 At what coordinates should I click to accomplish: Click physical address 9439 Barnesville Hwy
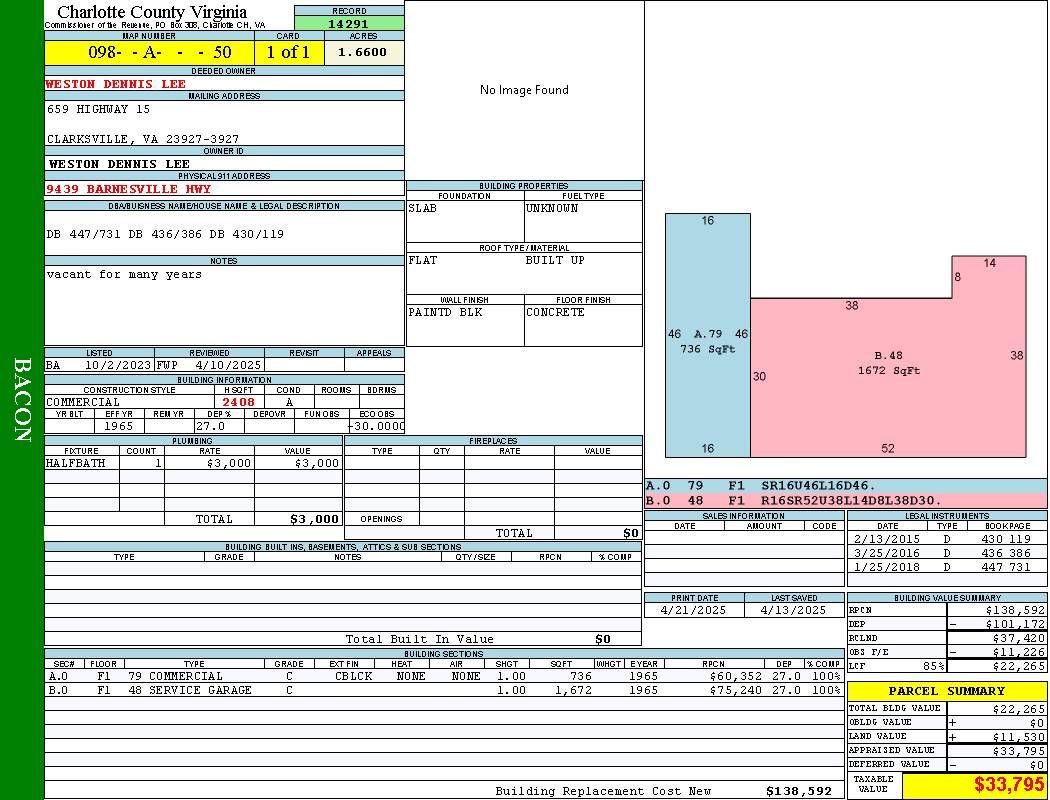click(x=128, y=188)
